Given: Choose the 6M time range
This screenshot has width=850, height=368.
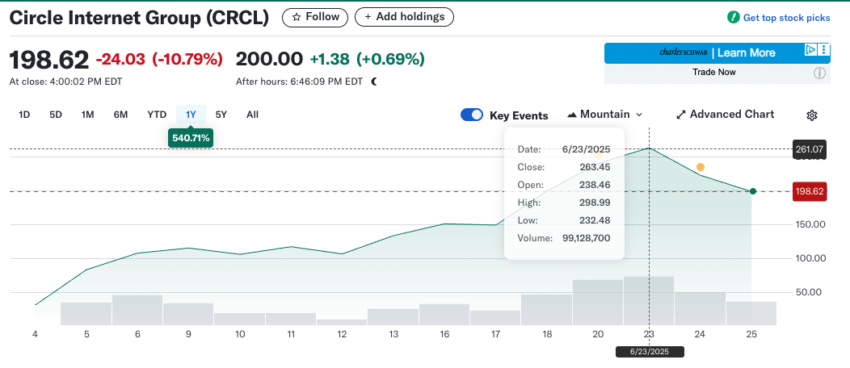Looking at the screenshot, I should pyautogui.click(x=120, y=115).
